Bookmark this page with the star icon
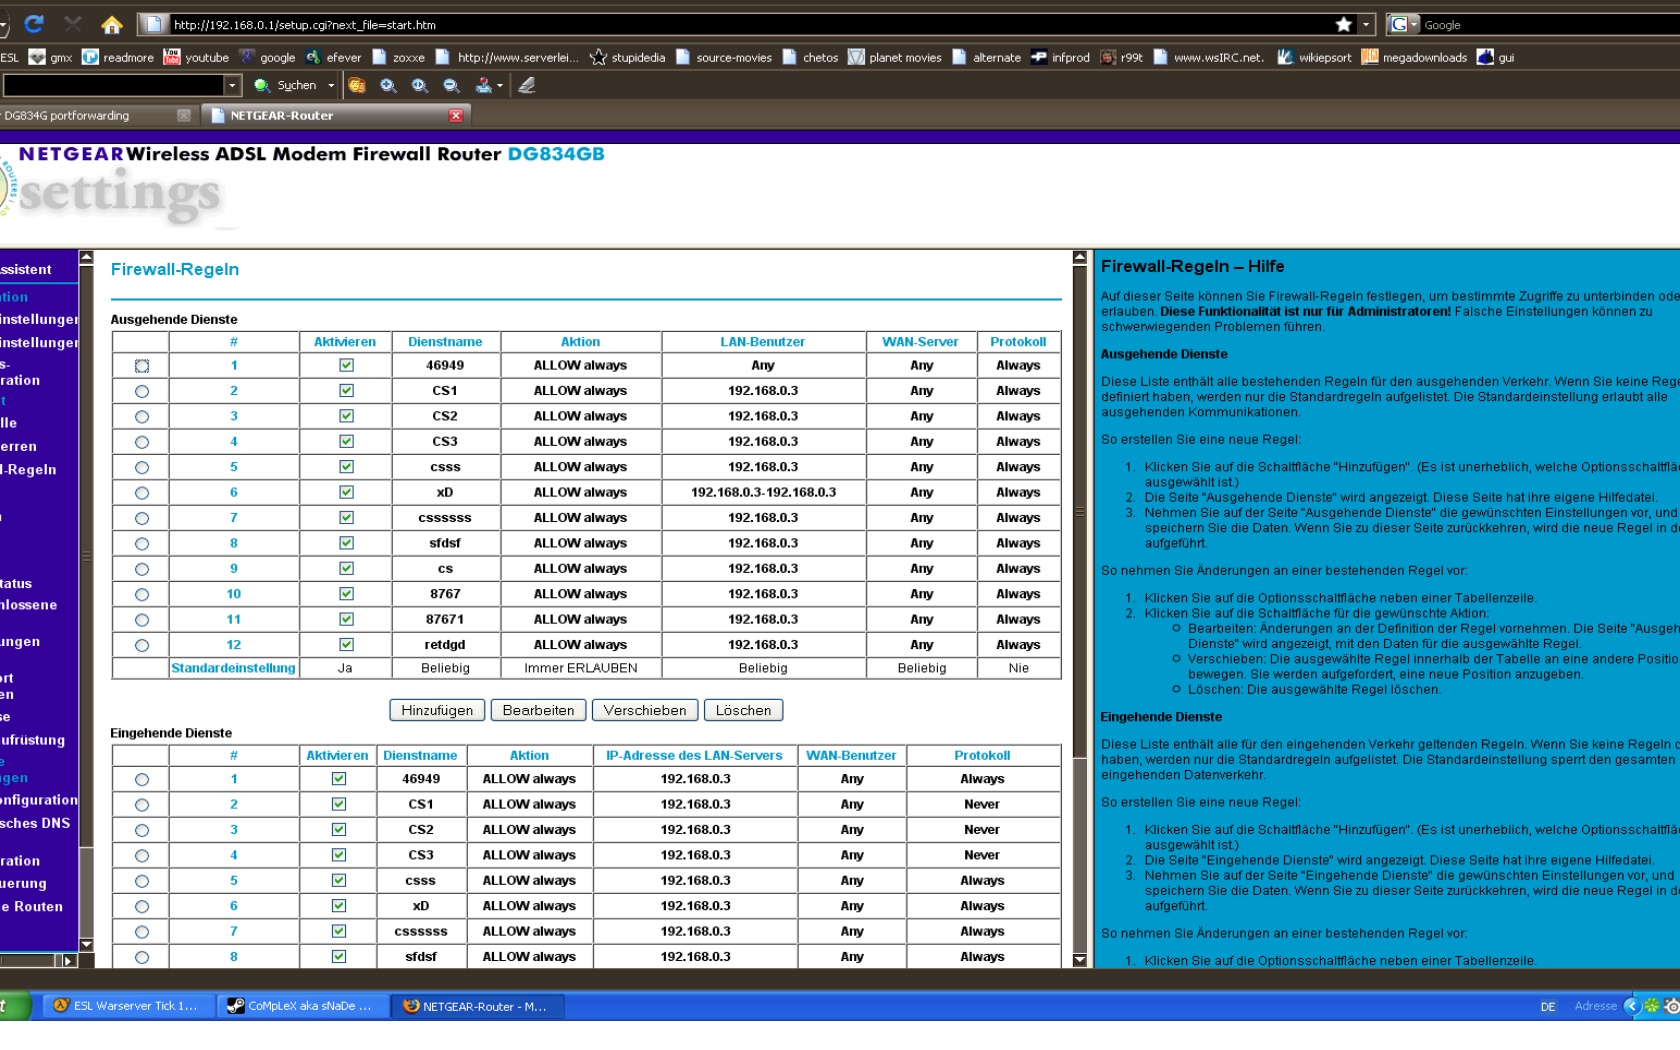 point(1344,24)
